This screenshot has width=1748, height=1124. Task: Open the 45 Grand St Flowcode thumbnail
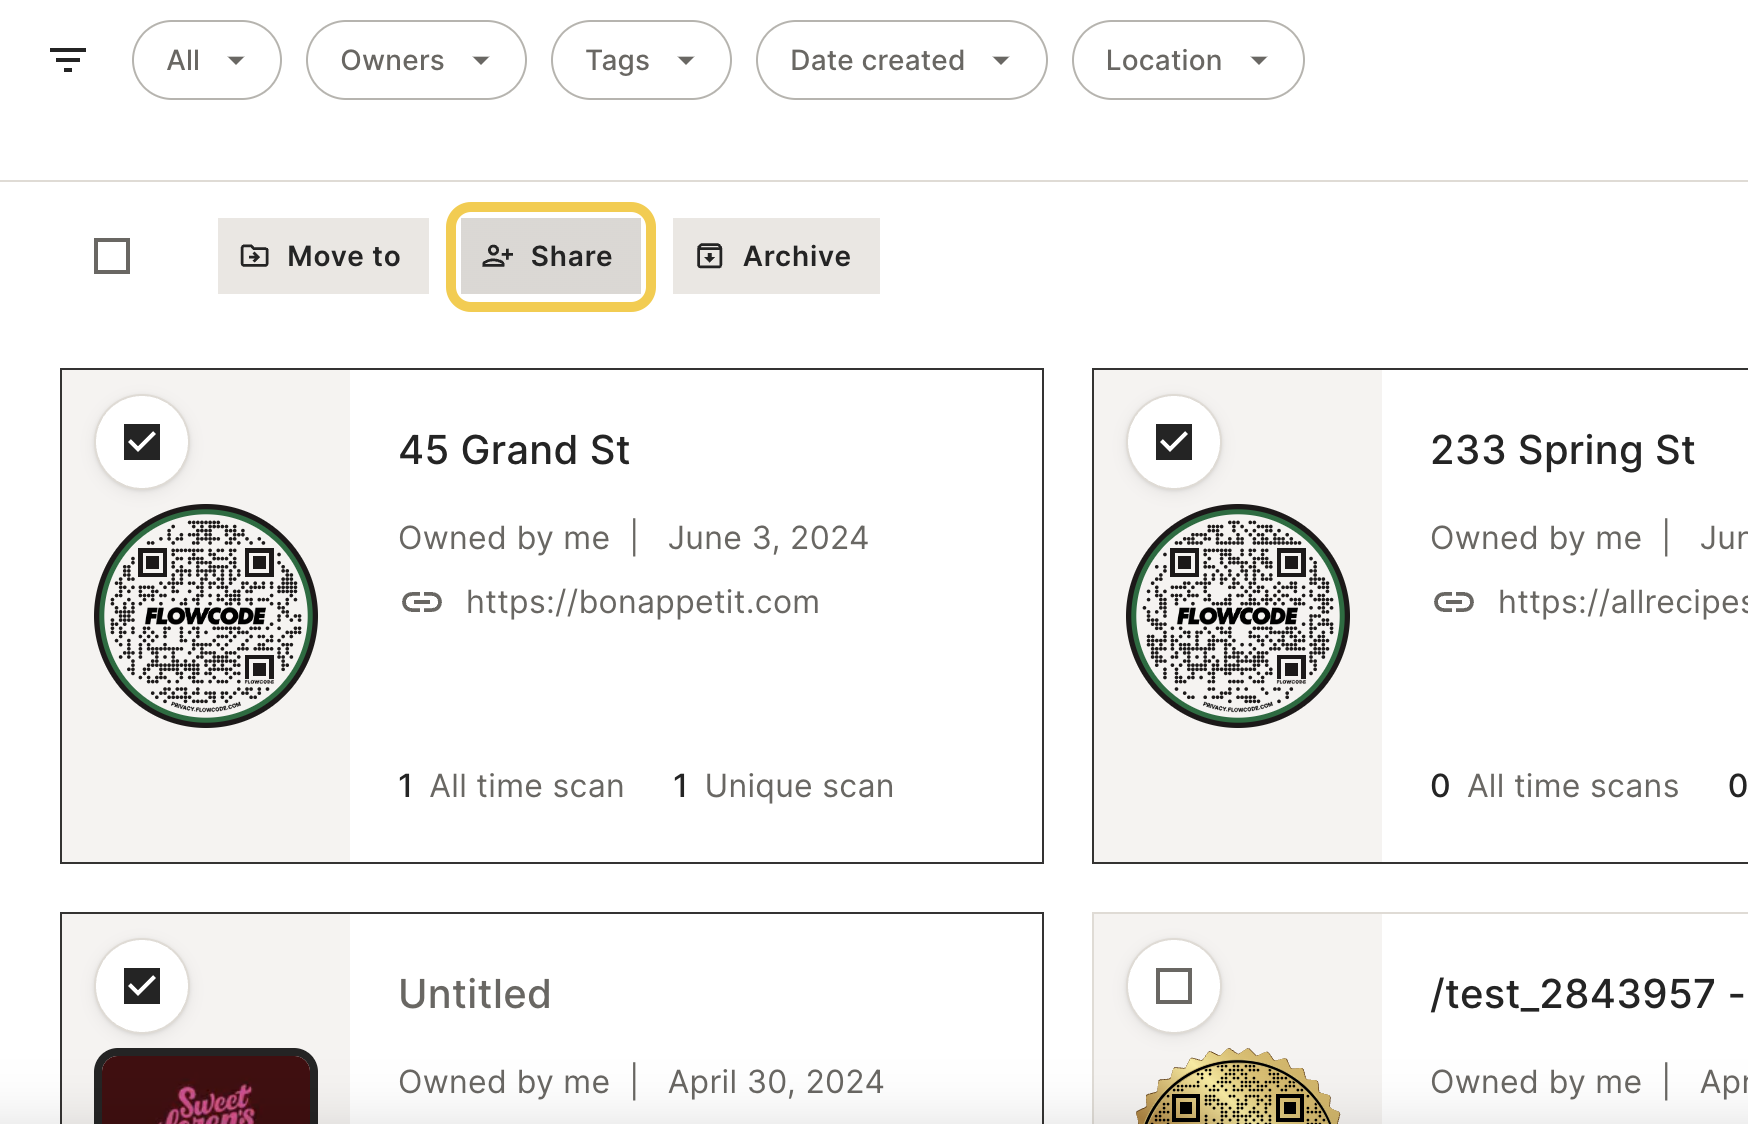point(206,616)
